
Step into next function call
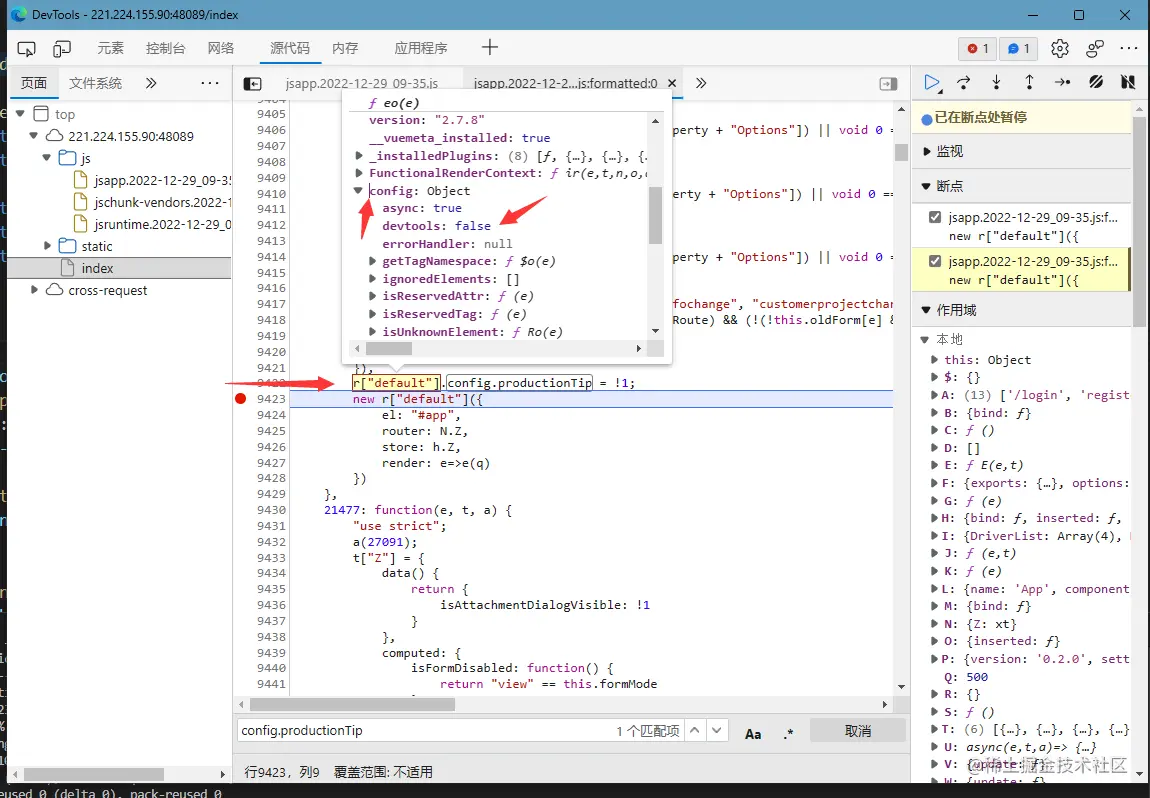[x=996, y=82]
